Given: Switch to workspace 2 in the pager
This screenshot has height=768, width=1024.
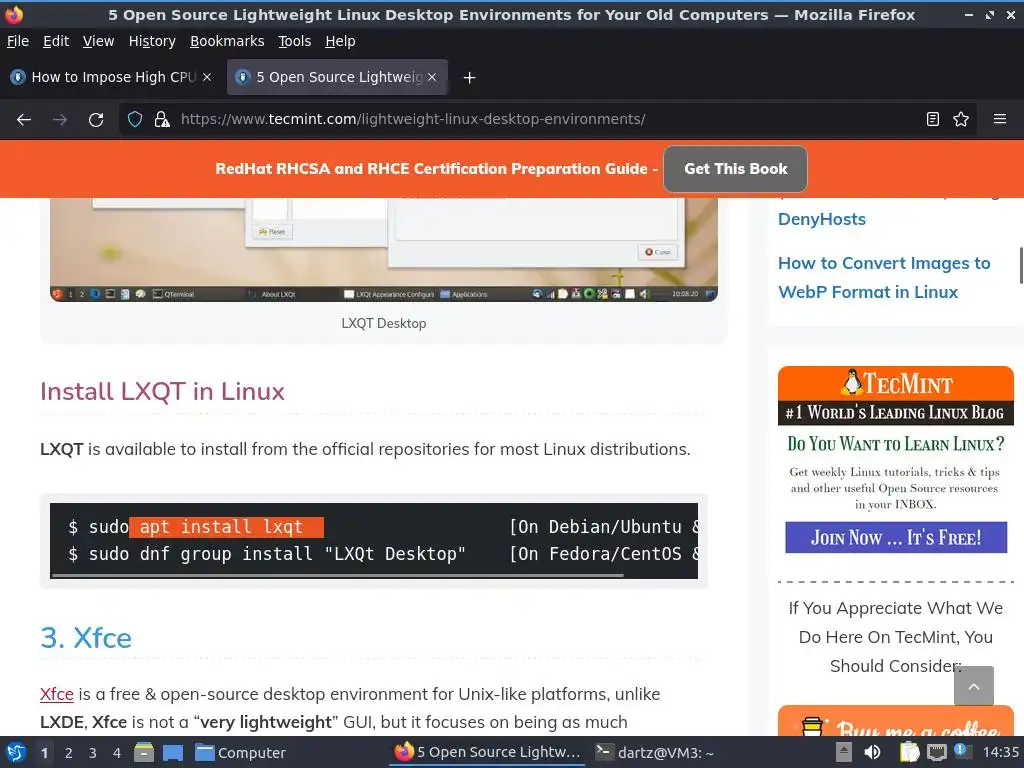Looking at the screenshot, I should point(69,753).
